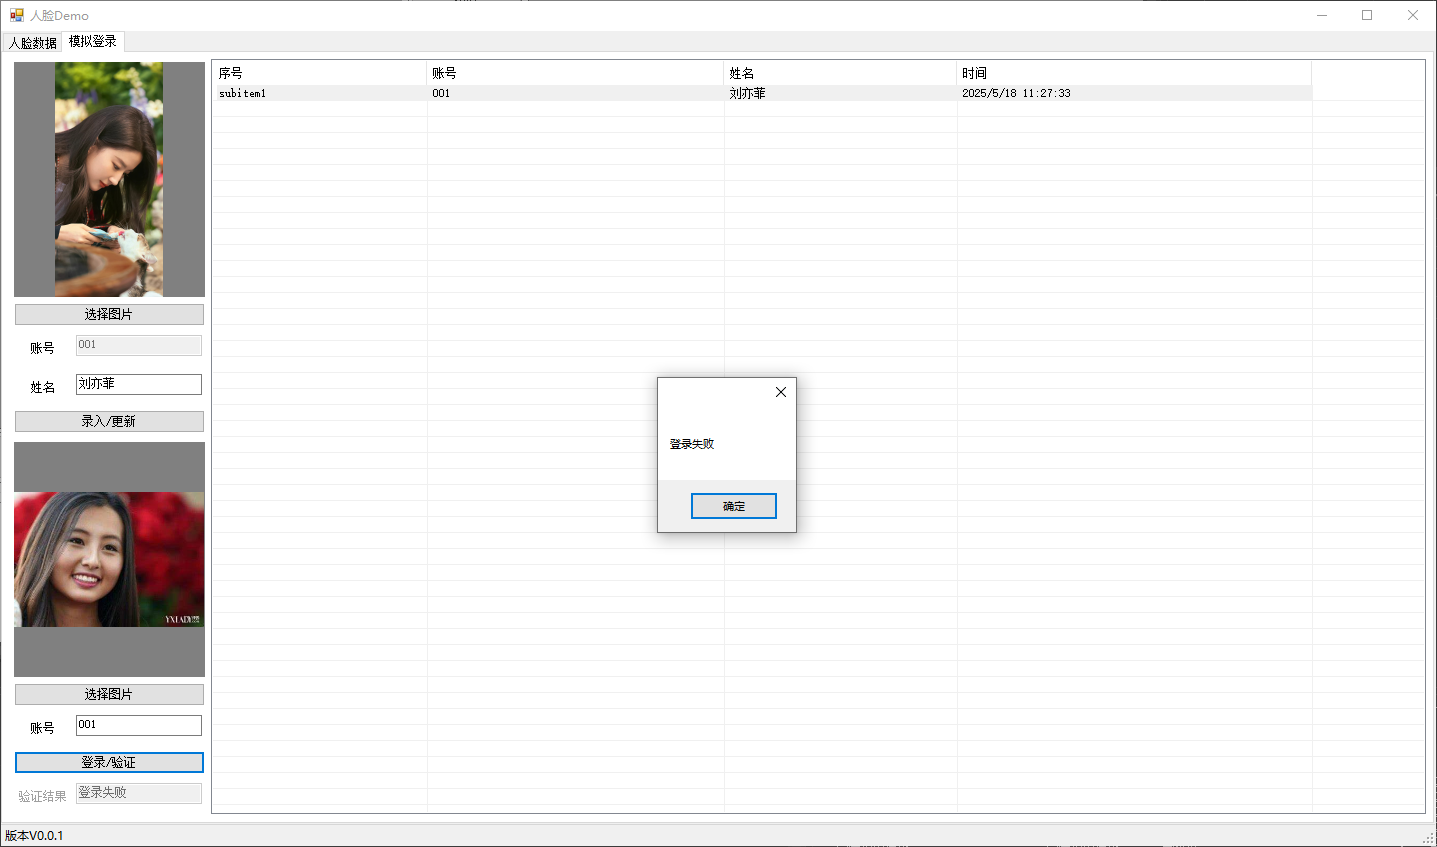Click the registered face photo thumbnail
The image size is (1437, 847).
(109, 179)
